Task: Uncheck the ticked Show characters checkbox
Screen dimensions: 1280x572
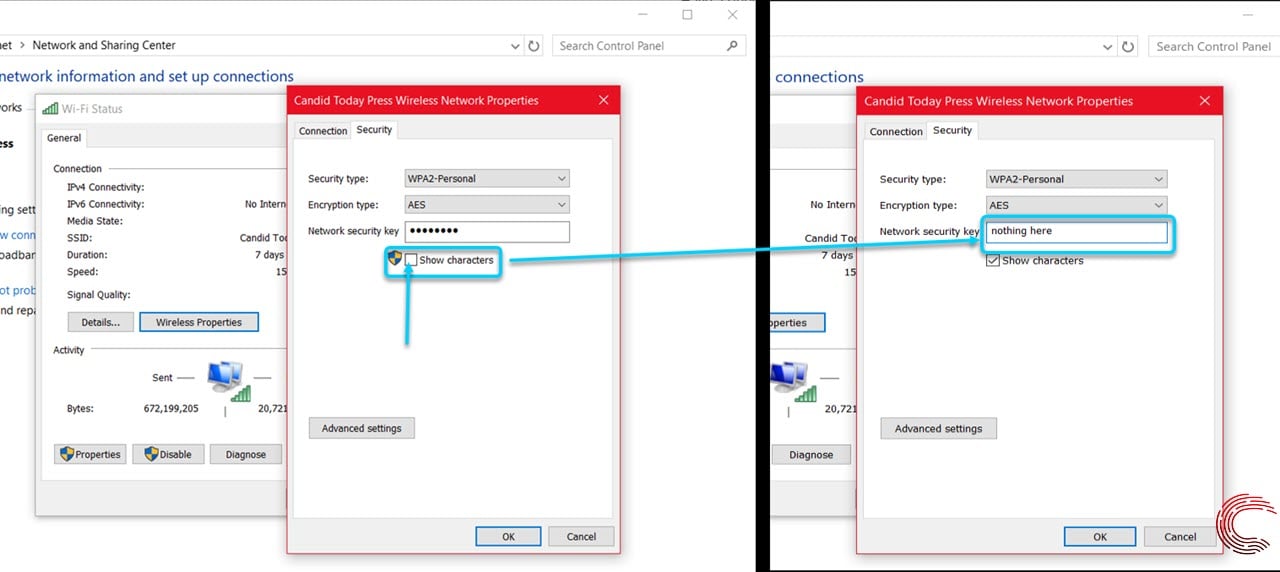Action: pyautogui.click(x=993, y=260)
